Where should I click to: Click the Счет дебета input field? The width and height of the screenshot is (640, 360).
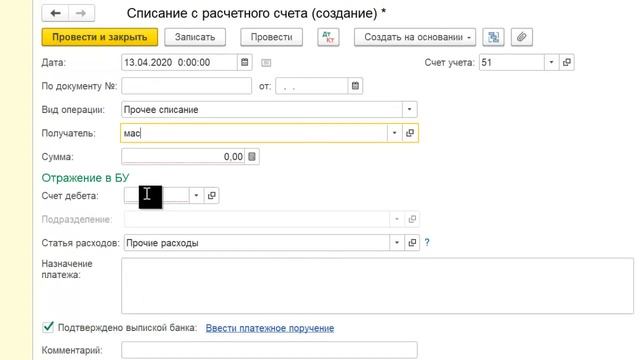[157, 196]
